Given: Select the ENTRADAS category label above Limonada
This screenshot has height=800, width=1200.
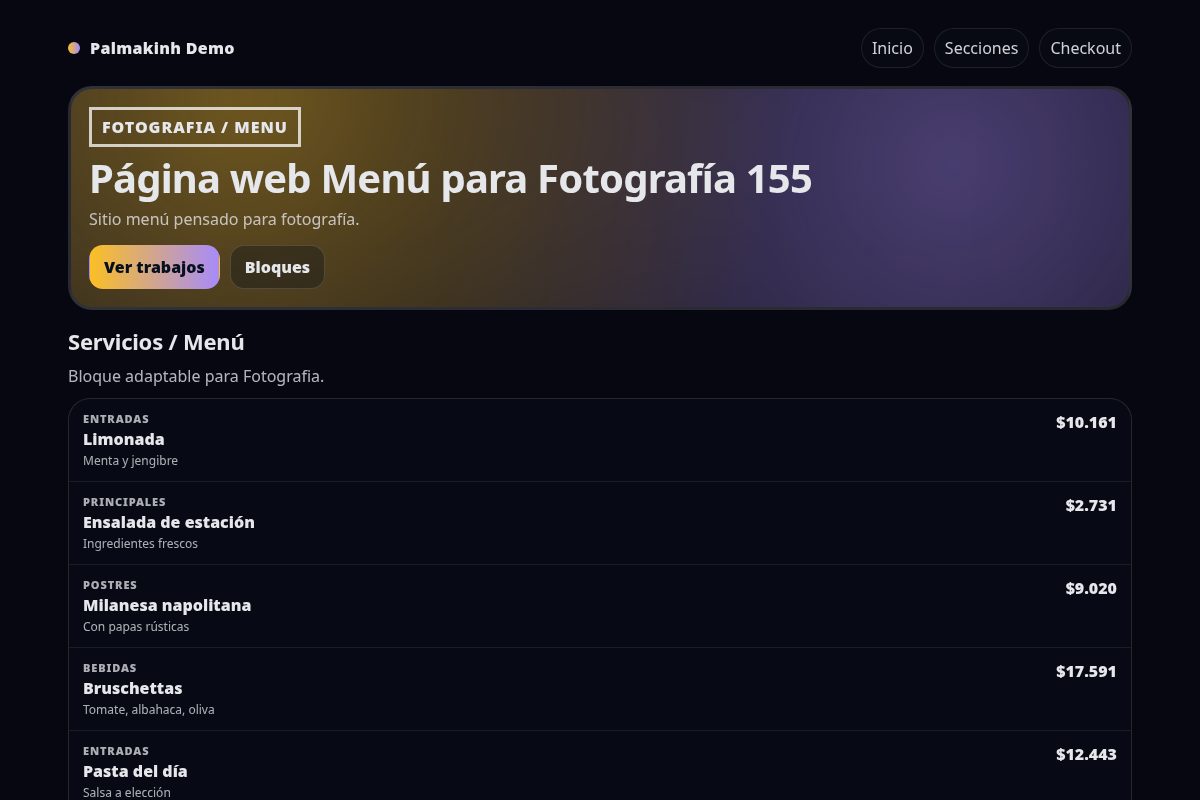Looking at the screenshot, I should pos(116,419).
